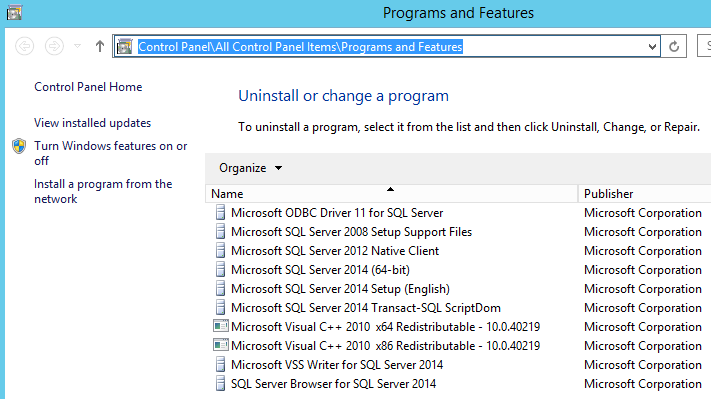The height and width of the screenshot is (399, 711).
Task: Select Microsoft SQL Server 2008 Setup Support Files
Action: (351, 232)
